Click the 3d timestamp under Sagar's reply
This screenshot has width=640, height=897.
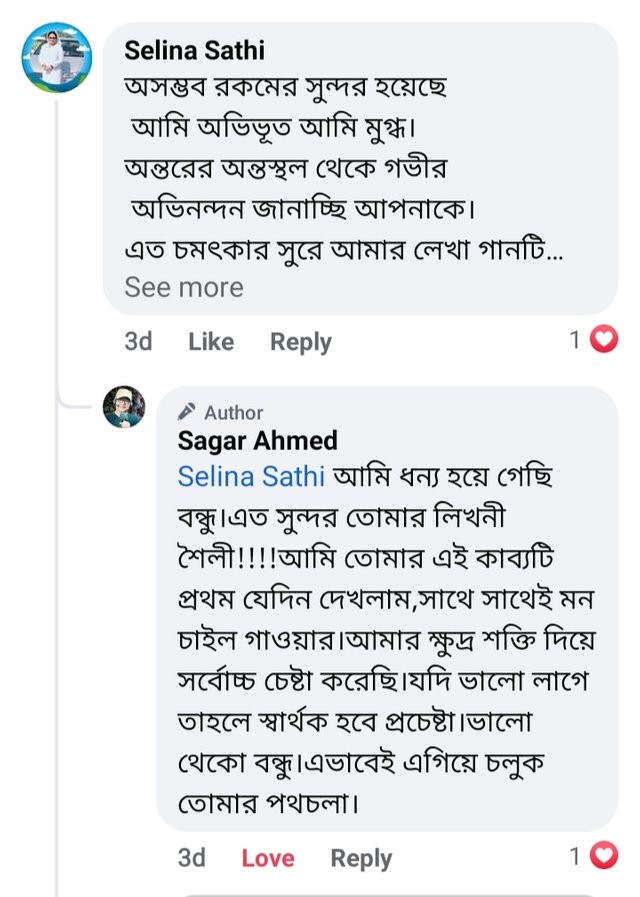(191, 858)
